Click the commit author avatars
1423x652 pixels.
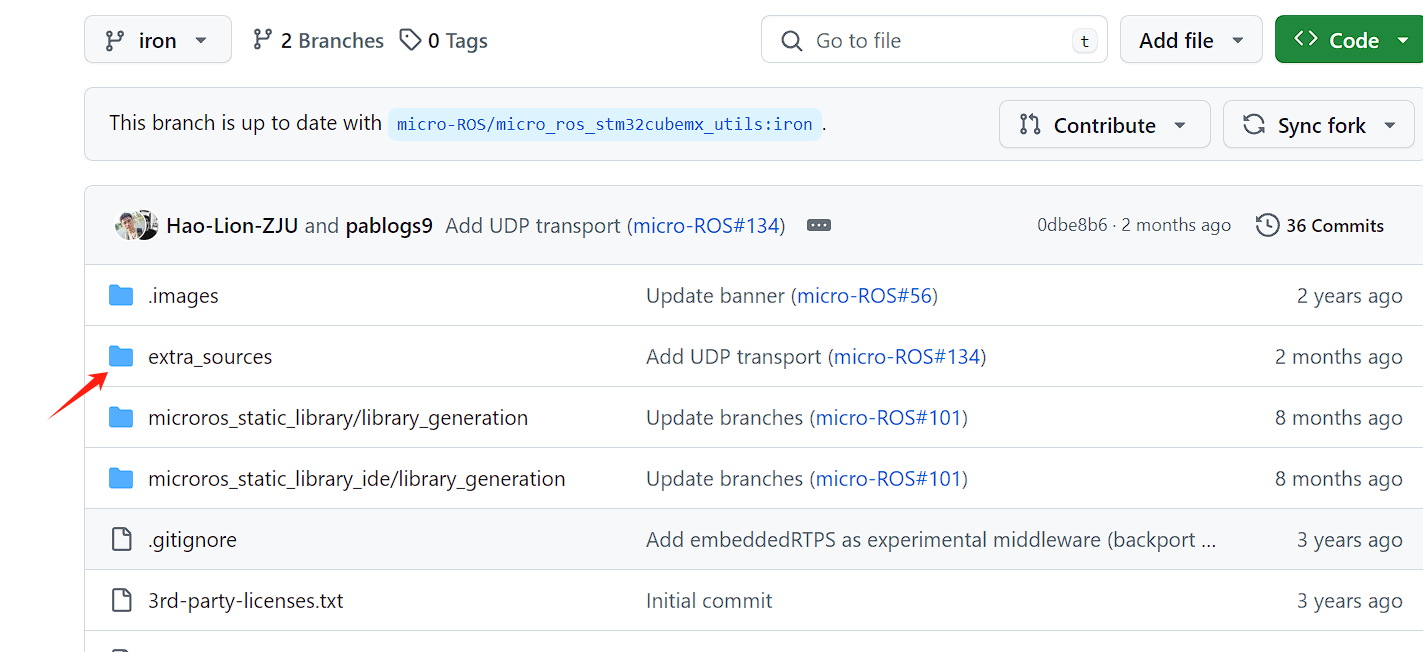[137, 225]
